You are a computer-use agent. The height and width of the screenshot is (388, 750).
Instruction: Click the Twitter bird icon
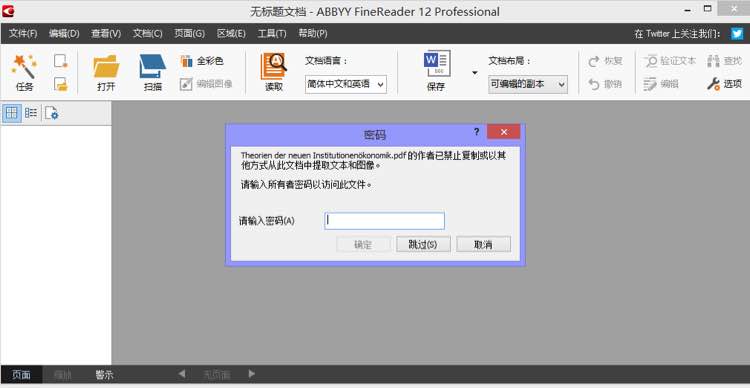coord(737,33)
